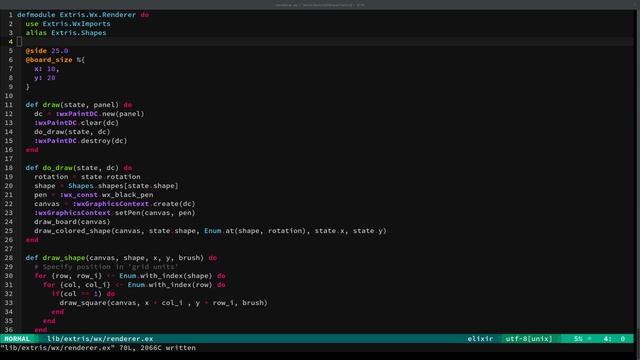The height and width of the screenshot is (360, 640).
Task: Click 'def draw(state, panel) do' line
Action: tap(79, 105)
